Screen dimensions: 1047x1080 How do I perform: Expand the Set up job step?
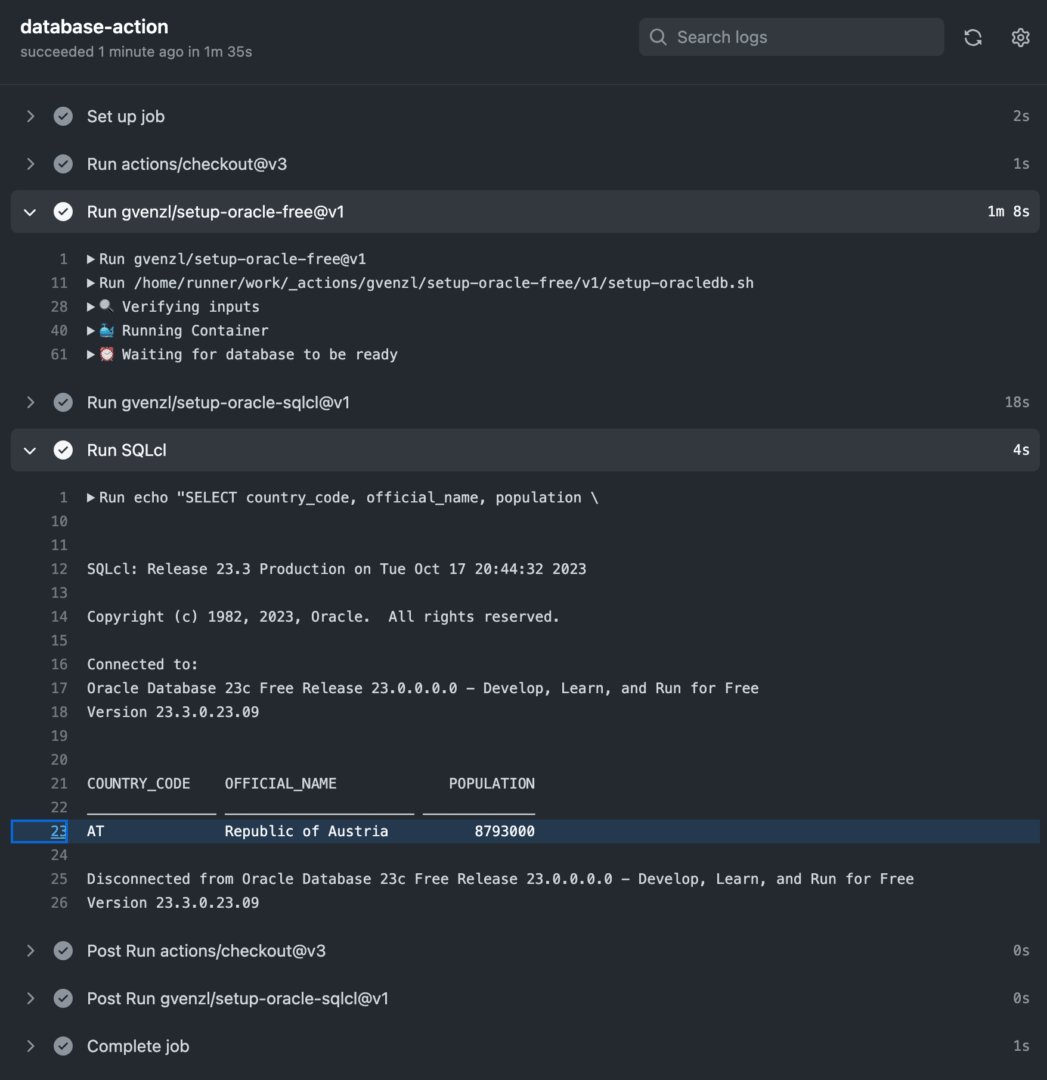(29, 116)
